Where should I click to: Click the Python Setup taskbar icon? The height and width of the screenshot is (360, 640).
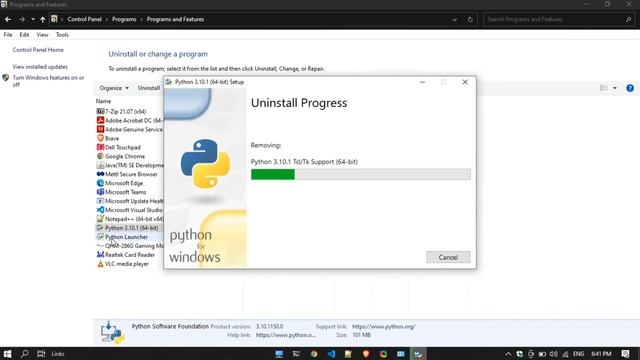418,354
